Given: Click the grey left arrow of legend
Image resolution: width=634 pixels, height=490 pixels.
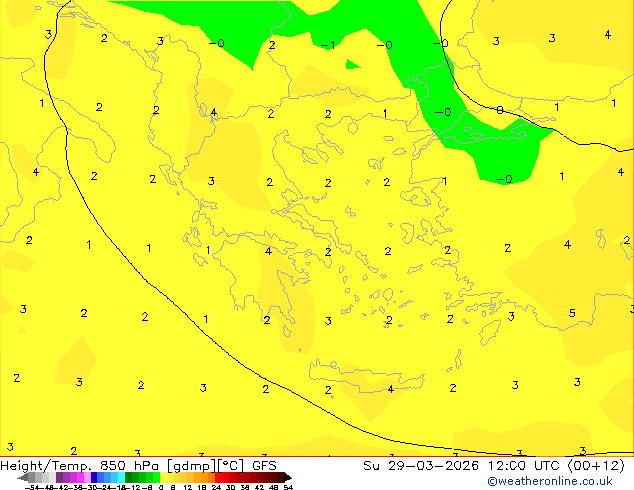Looking at the screenshot, I should tap(23, 477).
